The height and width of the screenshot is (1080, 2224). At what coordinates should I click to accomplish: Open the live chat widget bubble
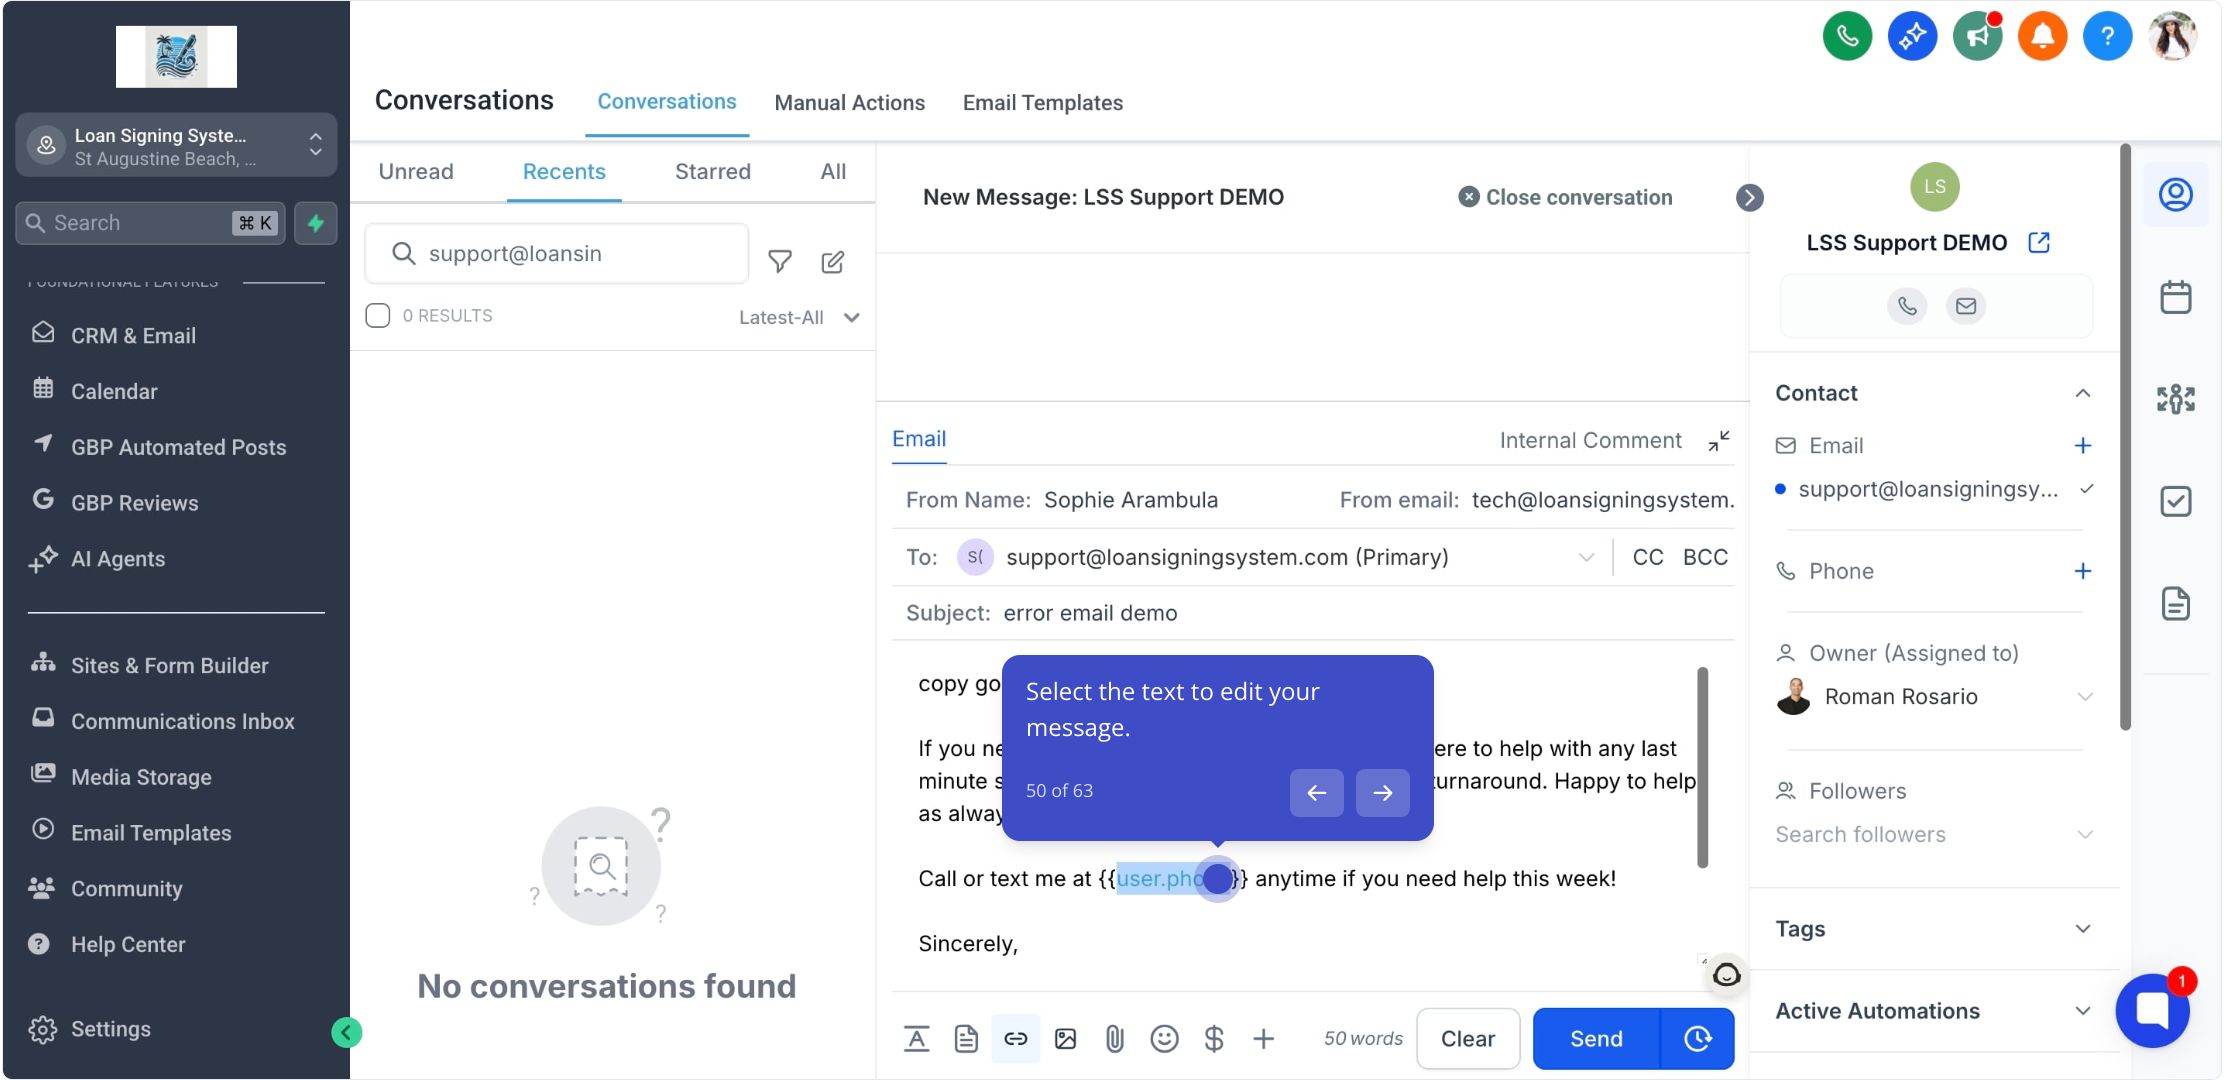click(x=2153, y=1010)
